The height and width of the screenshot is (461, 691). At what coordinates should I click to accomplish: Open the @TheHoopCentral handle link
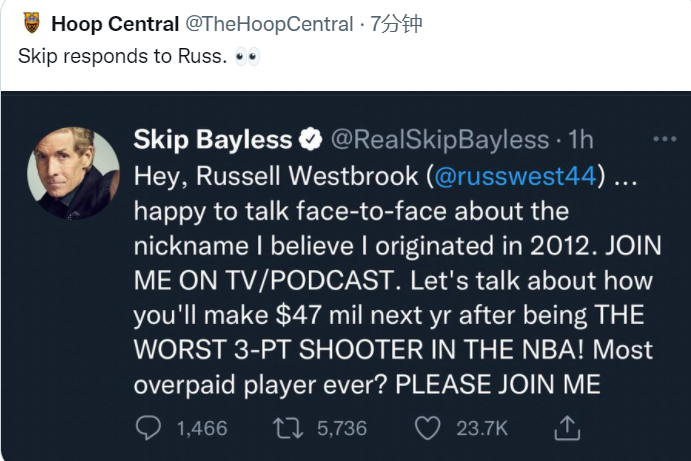[x=269, y=24]
